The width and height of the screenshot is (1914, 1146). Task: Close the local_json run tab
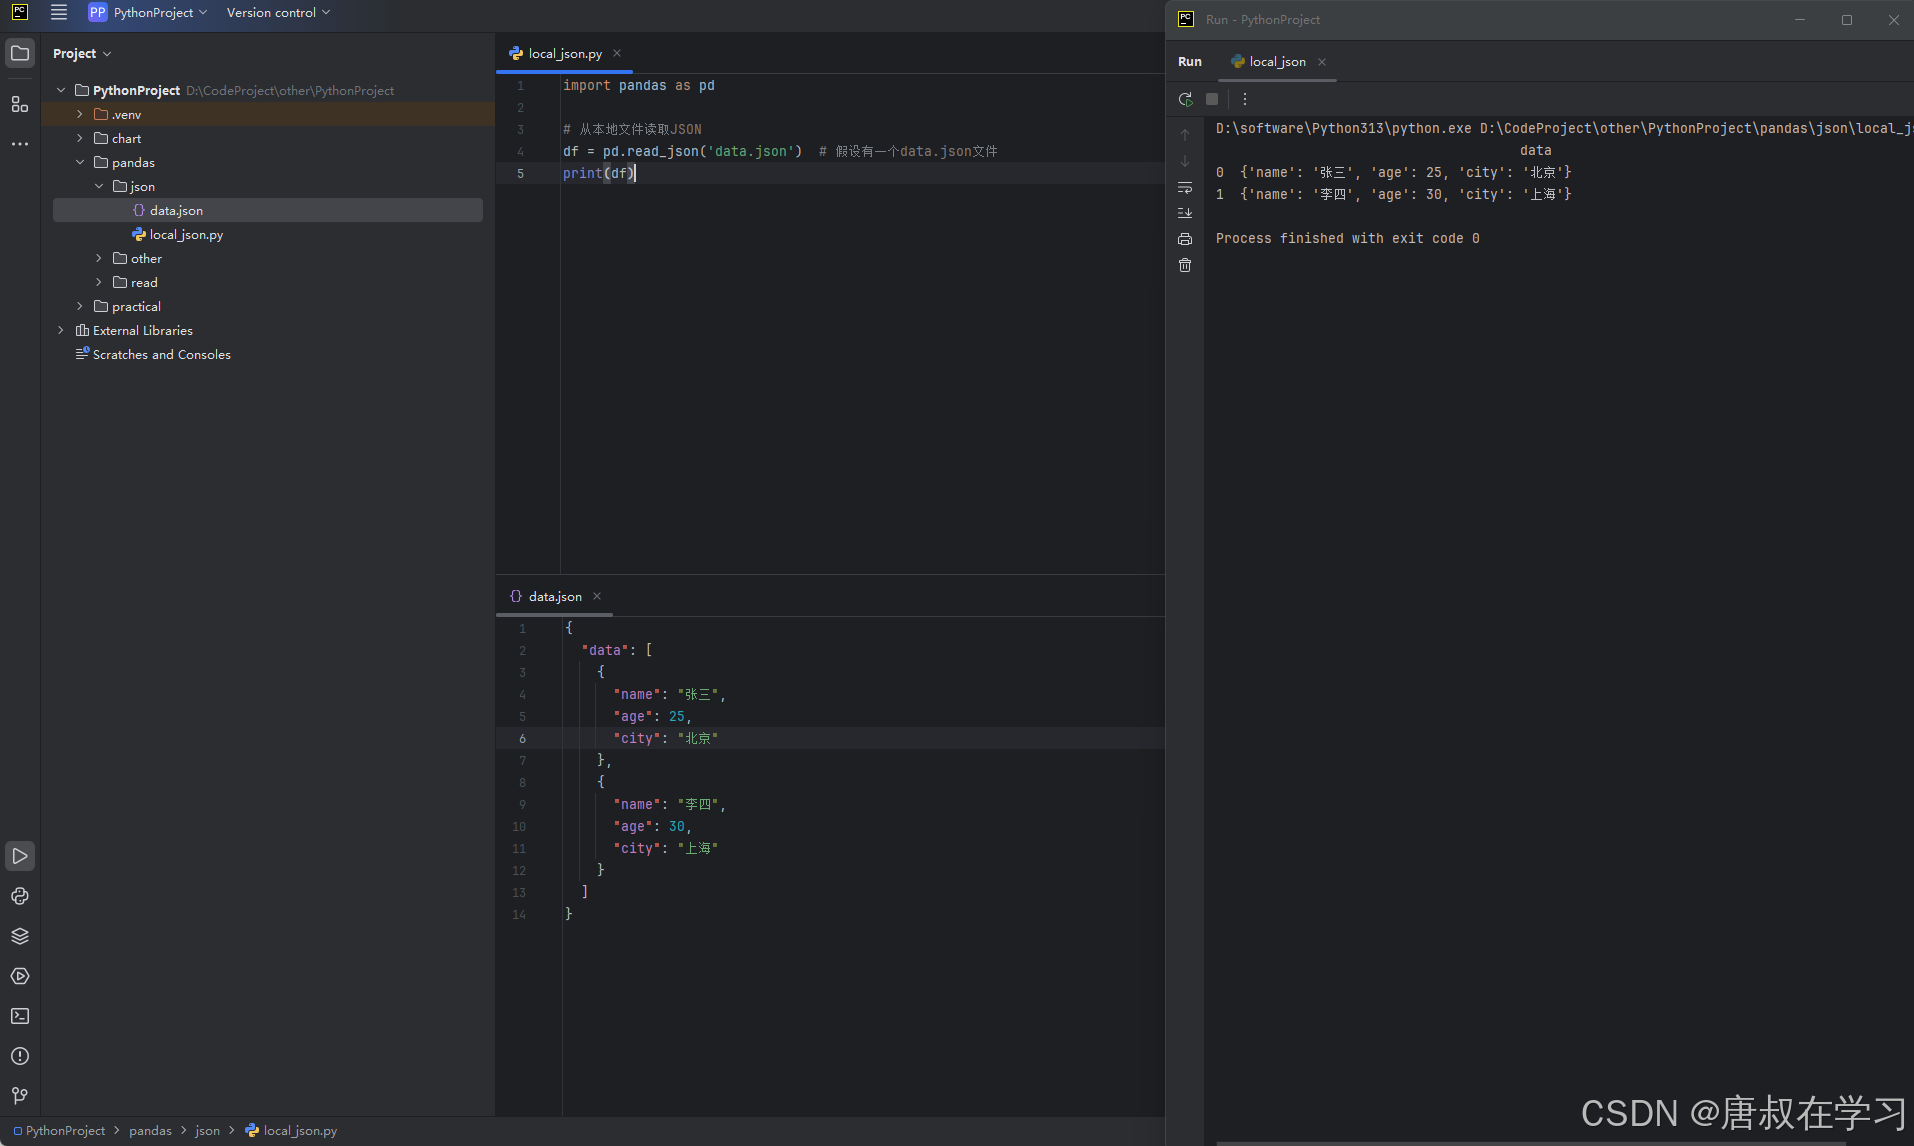pyautogui.click(x=1322, y=62)
